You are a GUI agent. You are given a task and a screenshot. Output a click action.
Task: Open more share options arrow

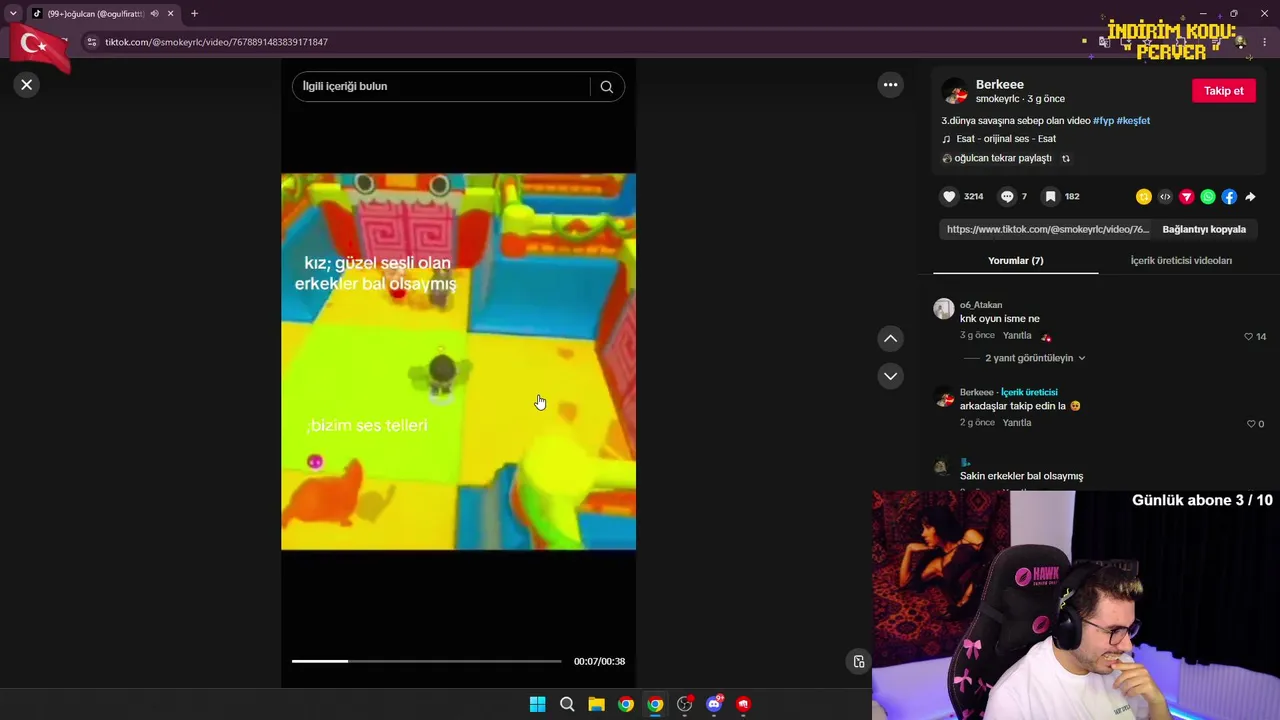(1250, 197)
